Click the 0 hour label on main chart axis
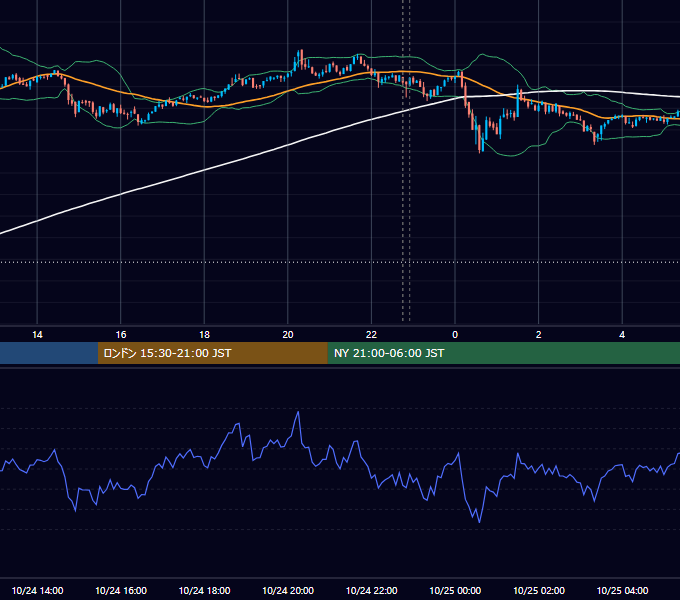The image size is (680, 600). [x=455, y=335]
